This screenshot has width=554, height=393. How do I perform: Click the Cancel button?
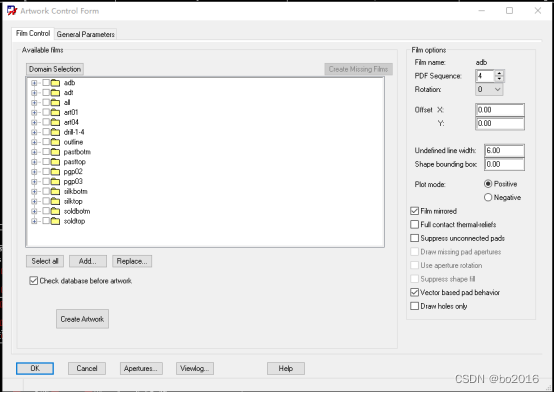(x=87, y=369)
